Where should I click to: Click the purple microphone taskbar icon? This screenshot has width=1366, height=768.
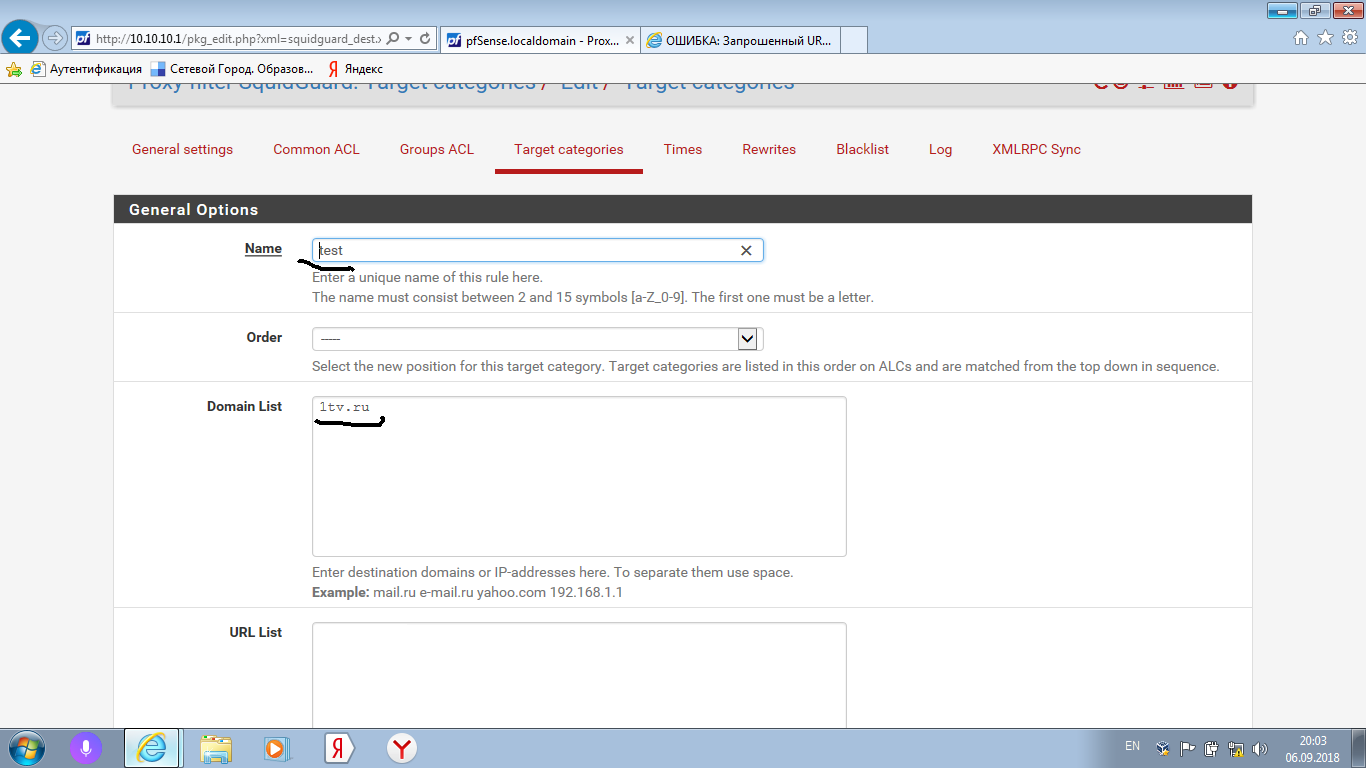[86, 748]
